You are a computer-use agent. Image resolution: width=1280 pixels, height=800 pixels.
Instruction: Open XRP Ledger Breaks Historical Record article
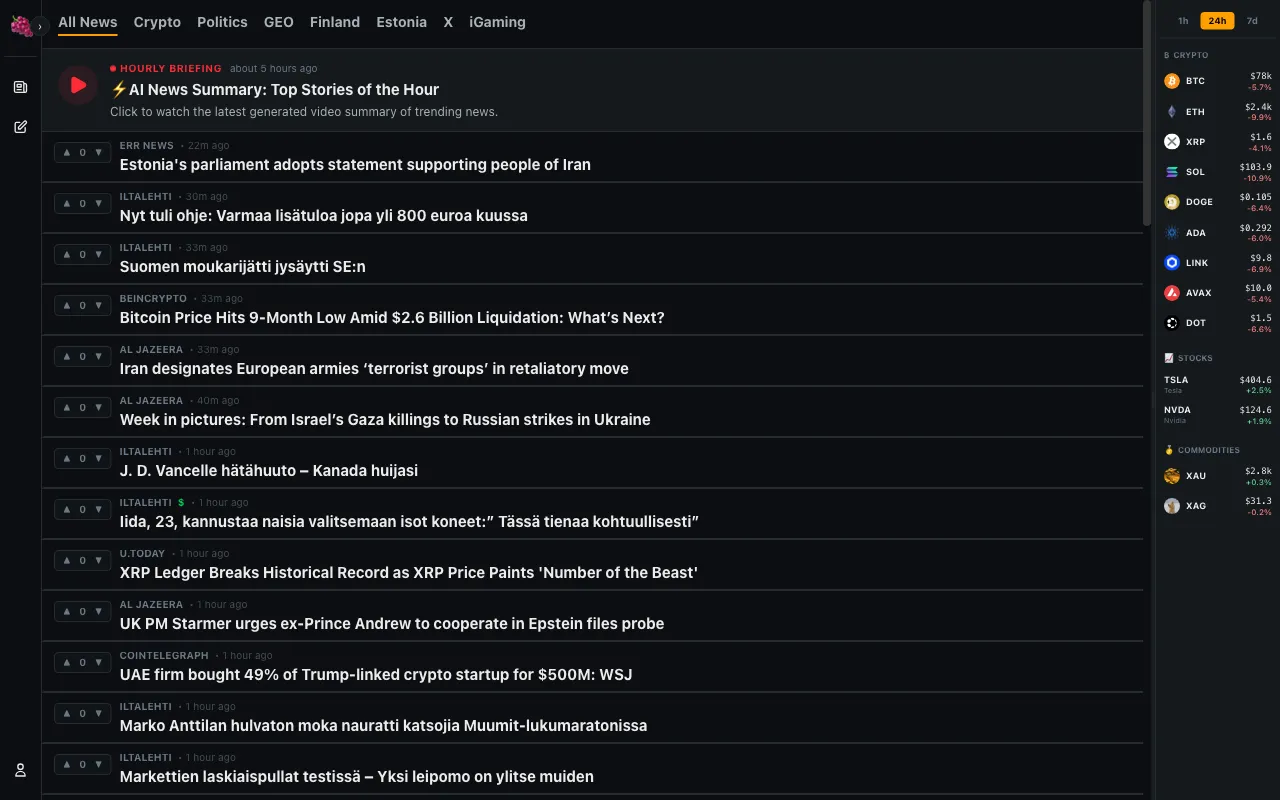[x=409, y=573]
